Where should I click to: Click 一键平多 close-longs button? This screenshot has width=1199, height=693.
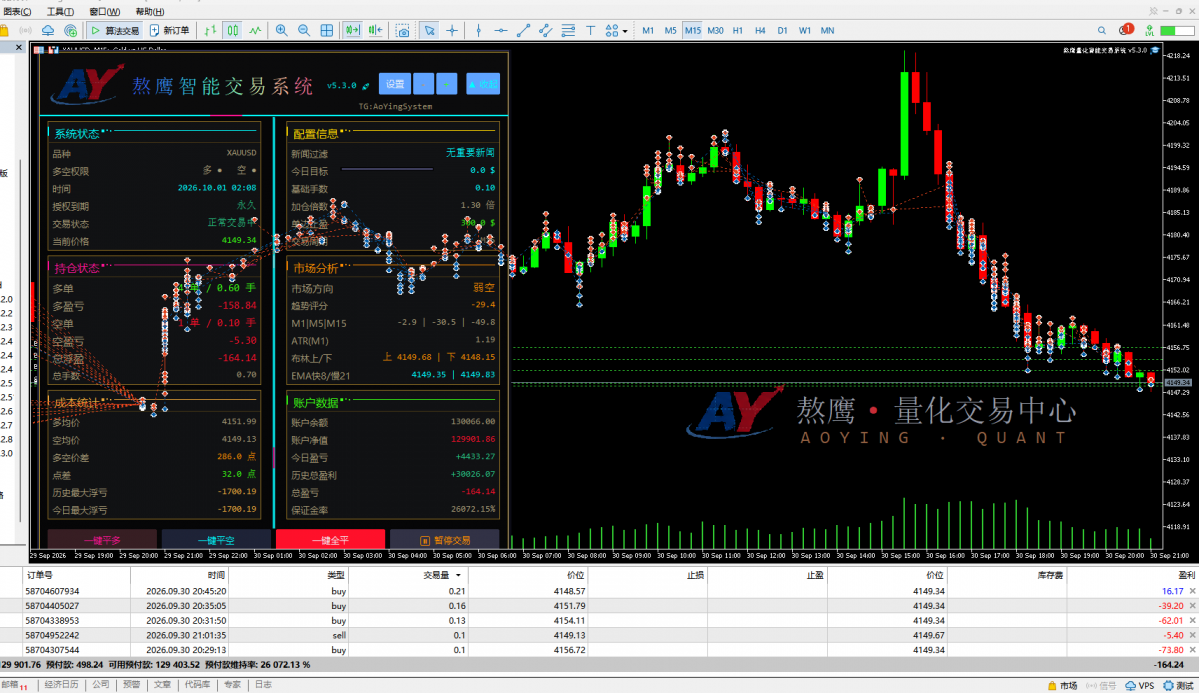click(x=102, y=539)
